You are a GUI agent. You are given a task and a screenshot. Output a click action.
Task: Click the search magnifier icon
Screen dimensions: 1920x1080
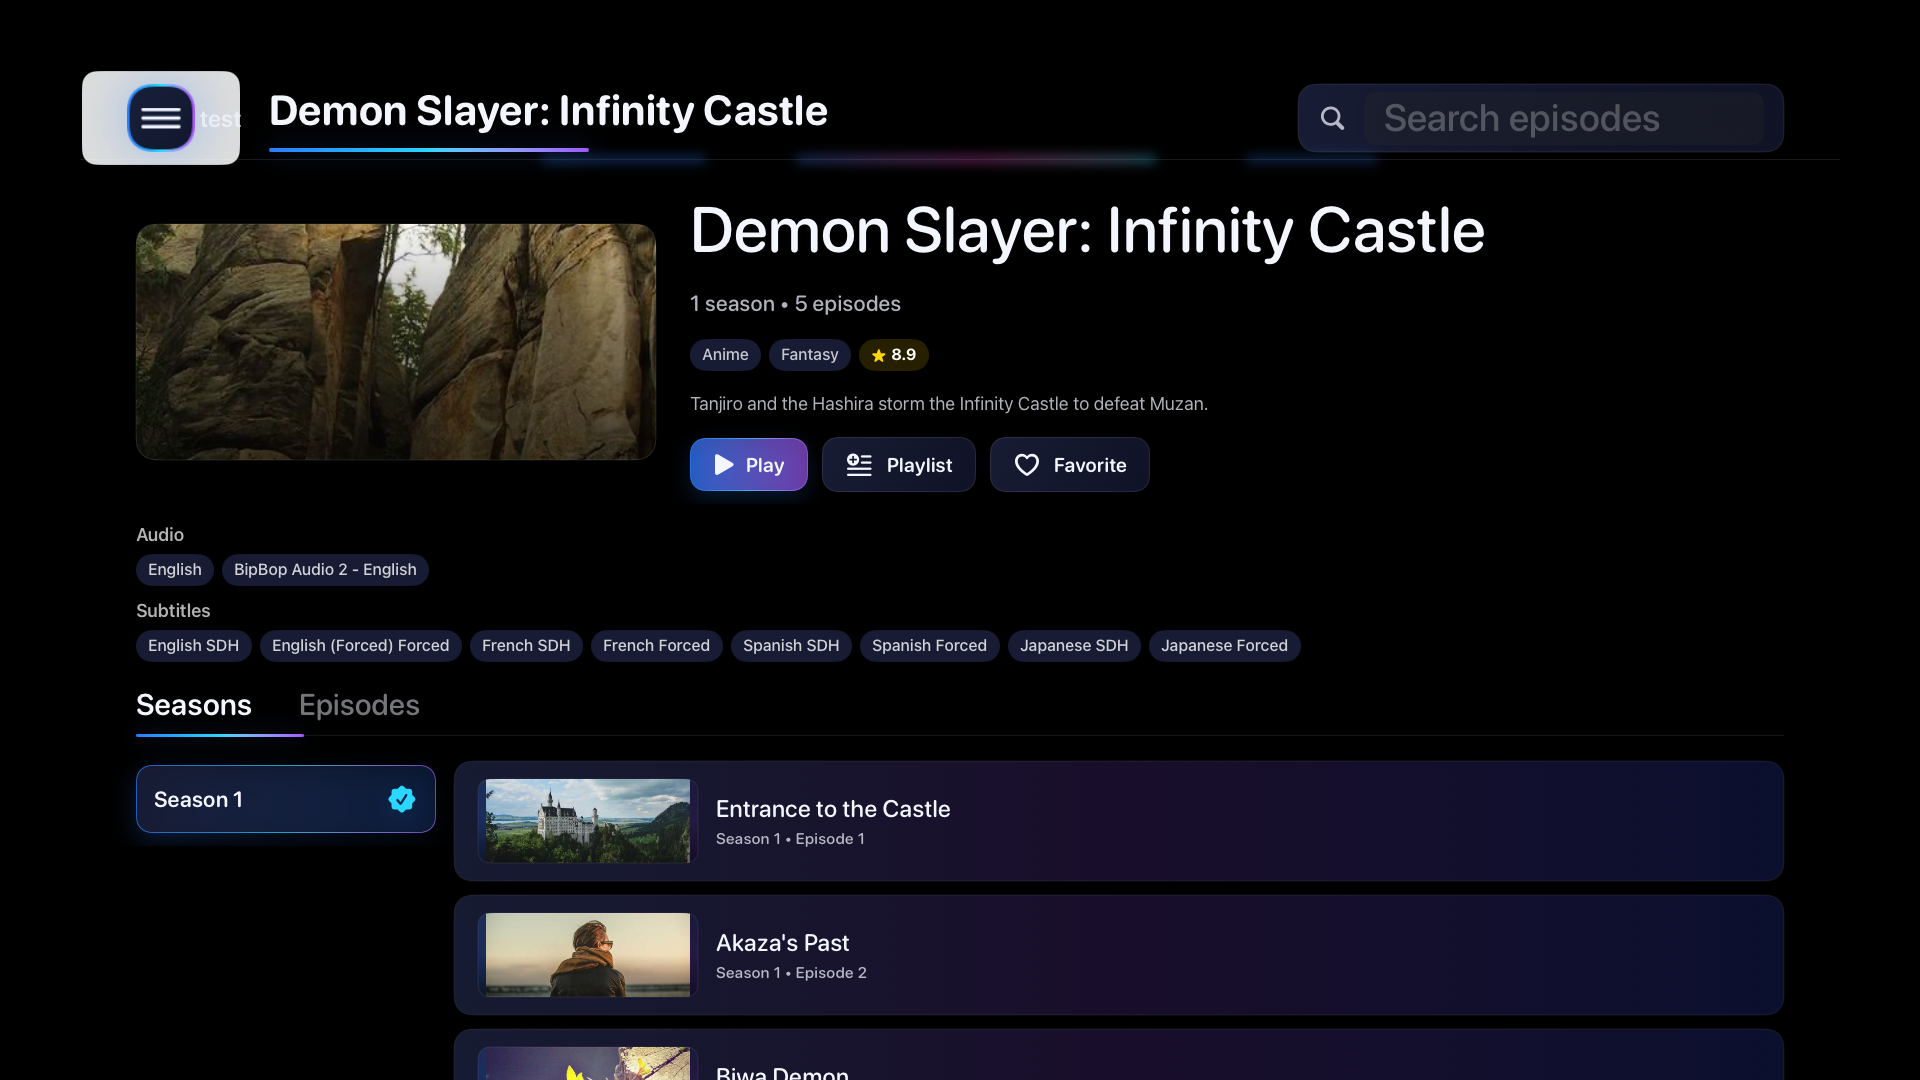point(1332,118)
